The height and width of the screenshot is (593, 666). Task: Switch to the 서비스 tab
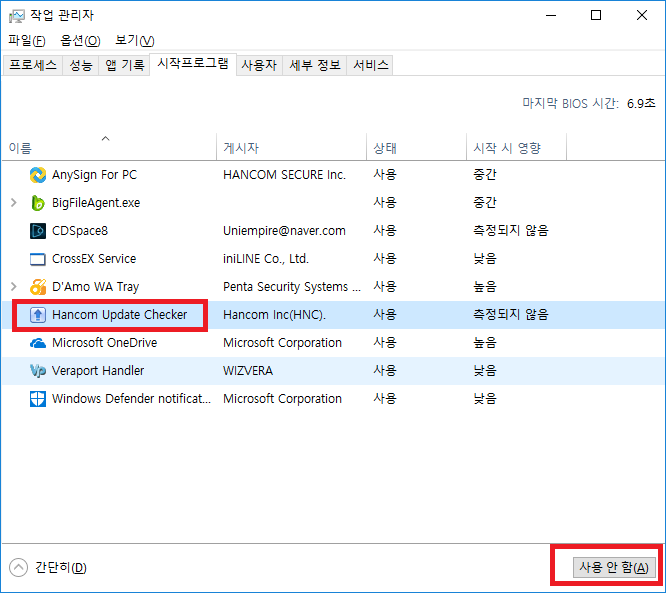coord(370,65)
